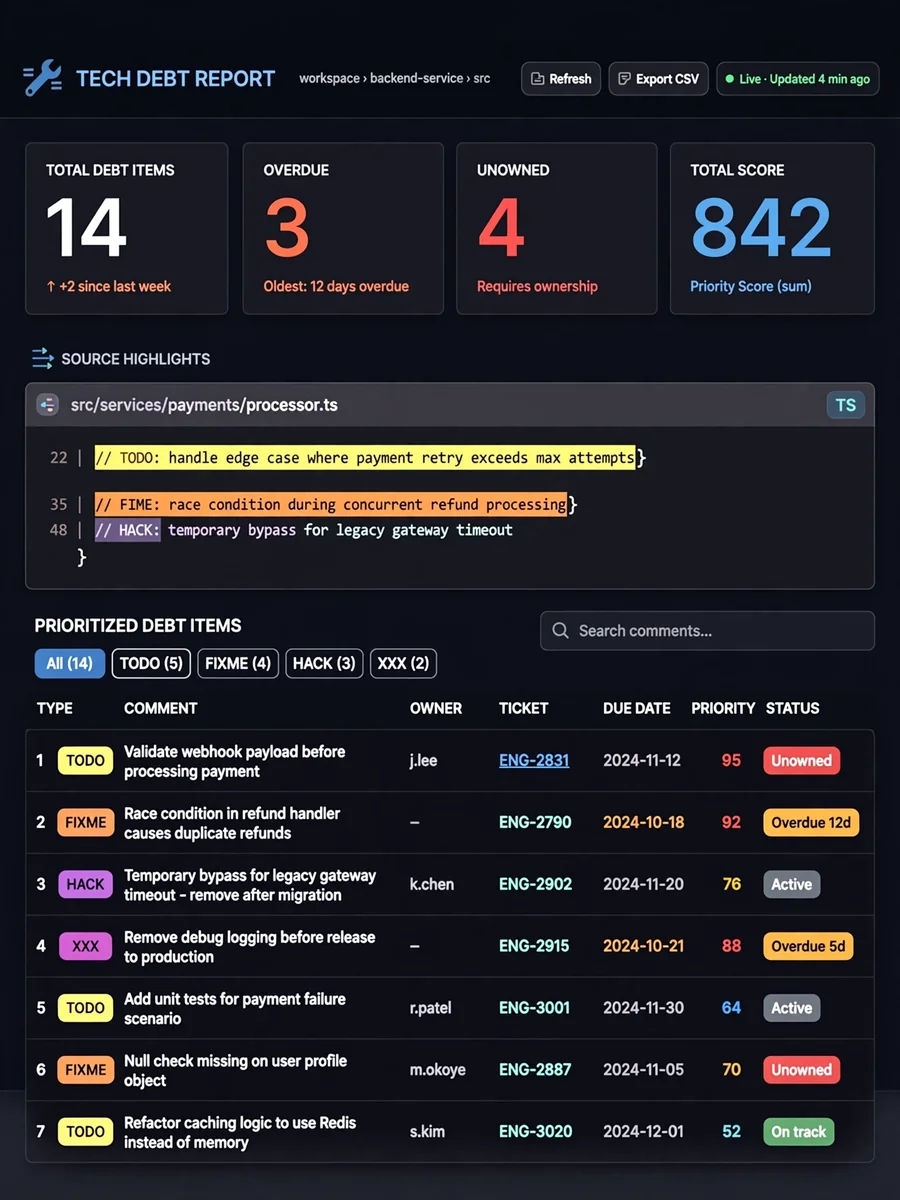Click comment 'Remove debug logging before release'
900x1200 pixels.
(249, 947)
